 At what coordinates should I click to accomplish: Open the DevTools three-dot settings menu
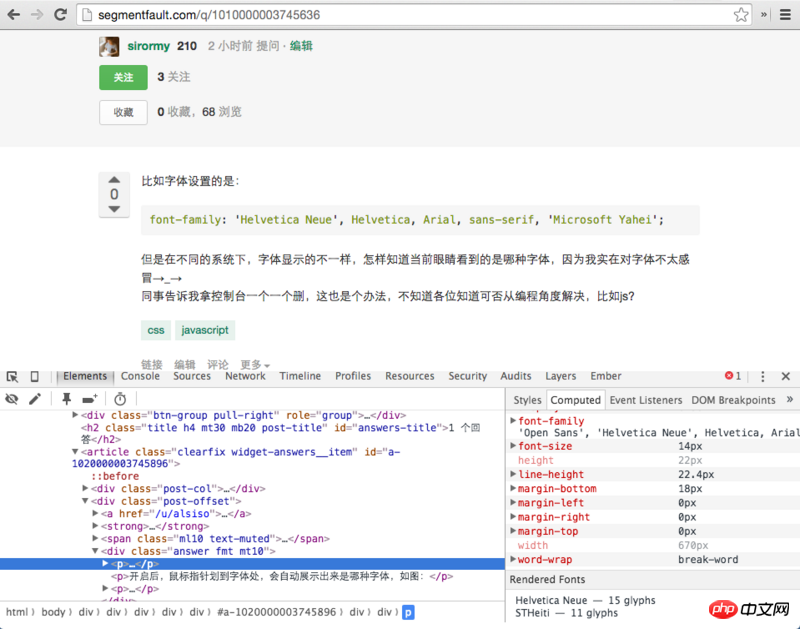click(762, 377)
